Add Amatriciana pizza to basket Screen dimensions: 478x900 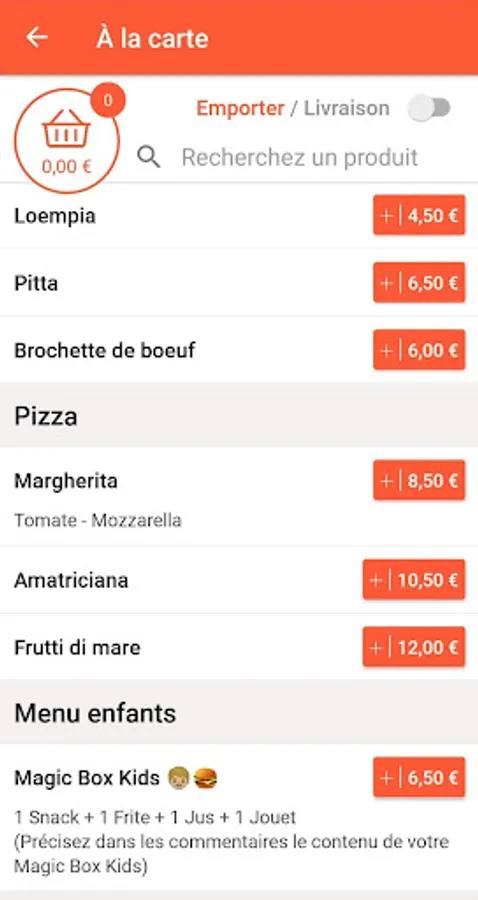coord(414,580)
